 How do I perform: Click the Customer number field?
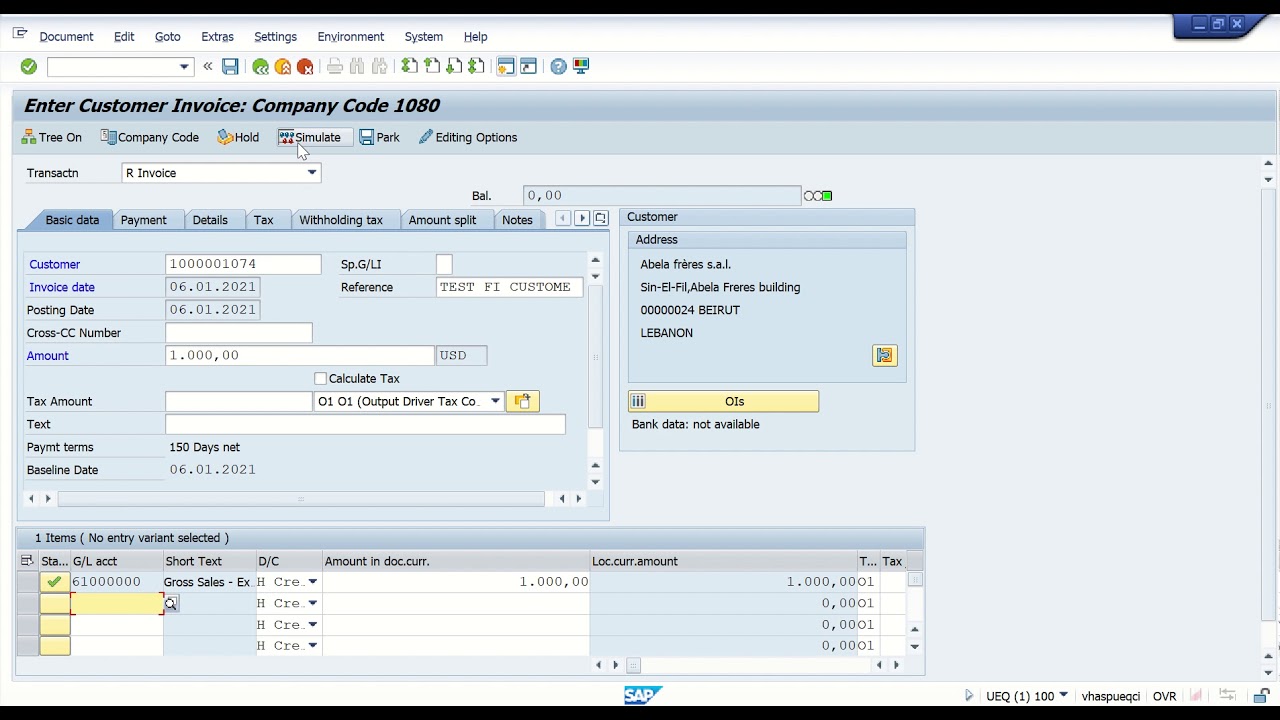[x=243, y=264]
